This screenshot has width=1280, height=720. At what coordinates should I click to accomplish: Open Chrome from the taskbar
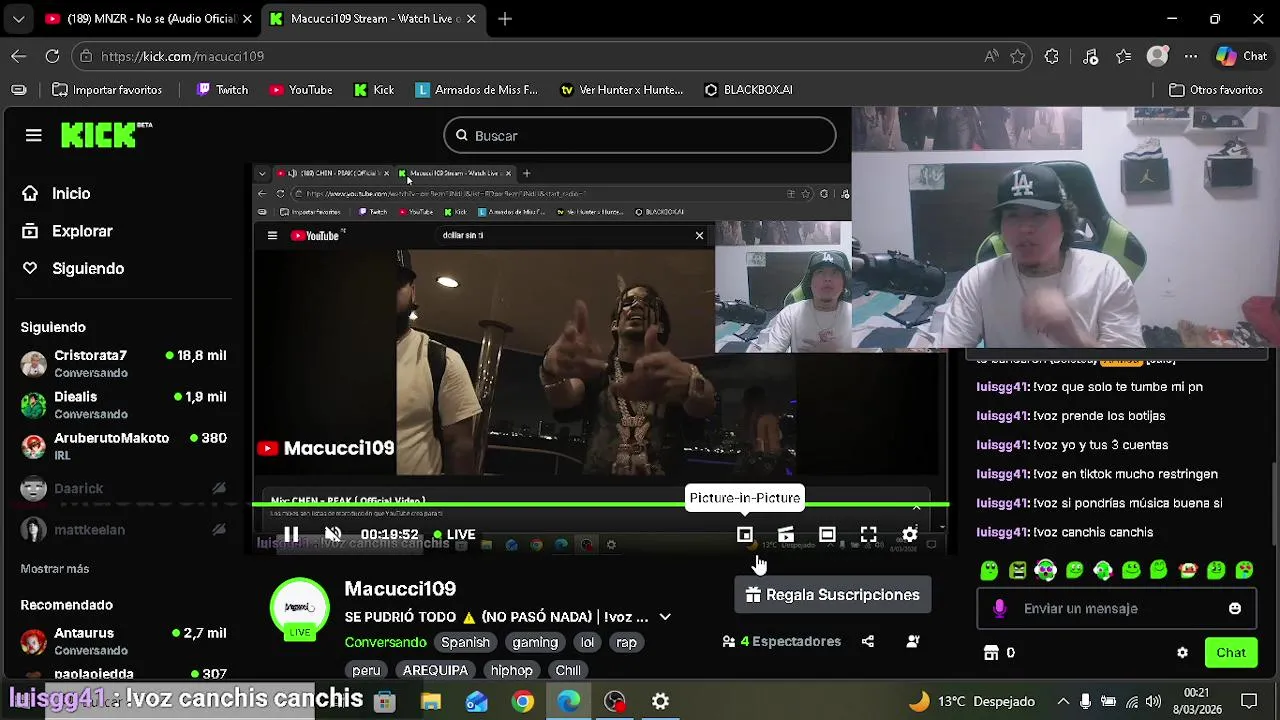click(x=523, y=702)
